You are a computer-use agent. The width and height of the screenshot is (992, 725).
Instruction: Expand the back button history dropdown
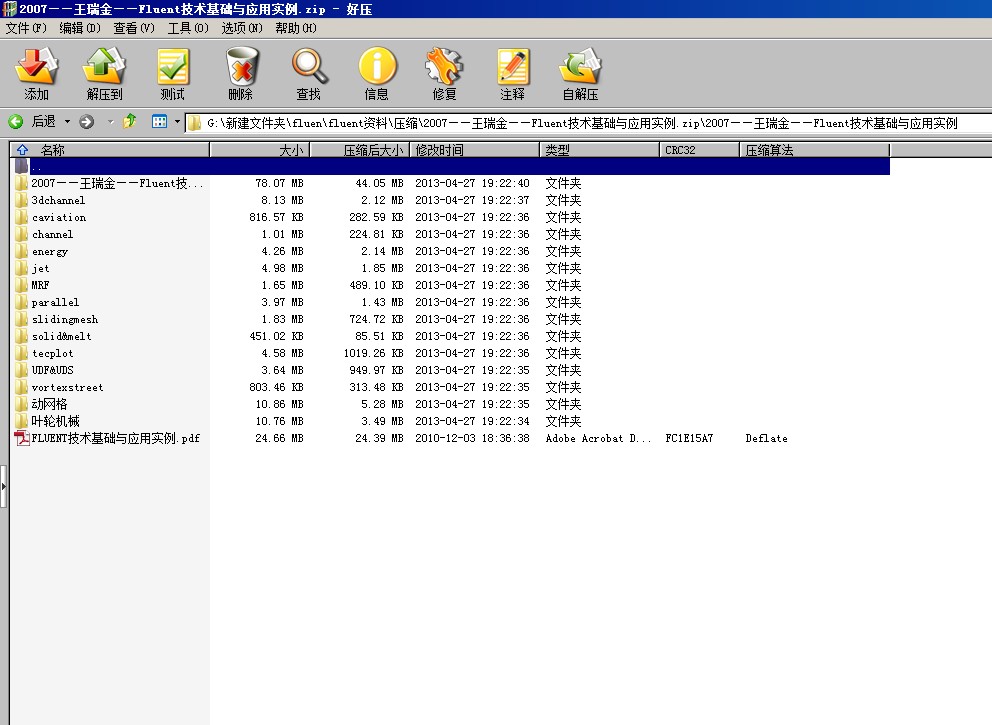(x=68, y=122)
